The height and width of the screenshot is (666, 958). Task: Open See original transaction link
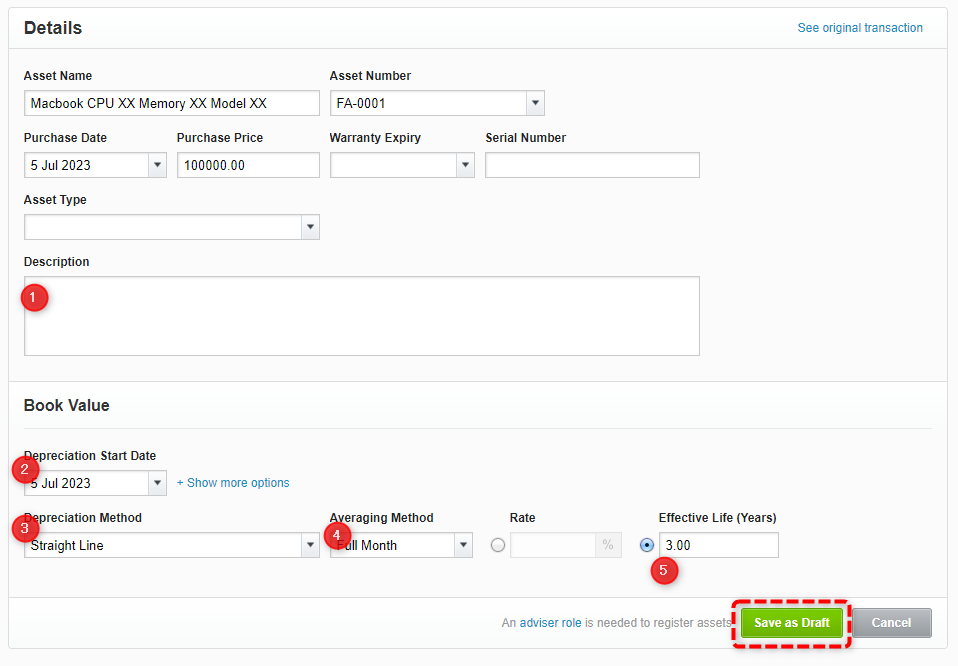860,28
